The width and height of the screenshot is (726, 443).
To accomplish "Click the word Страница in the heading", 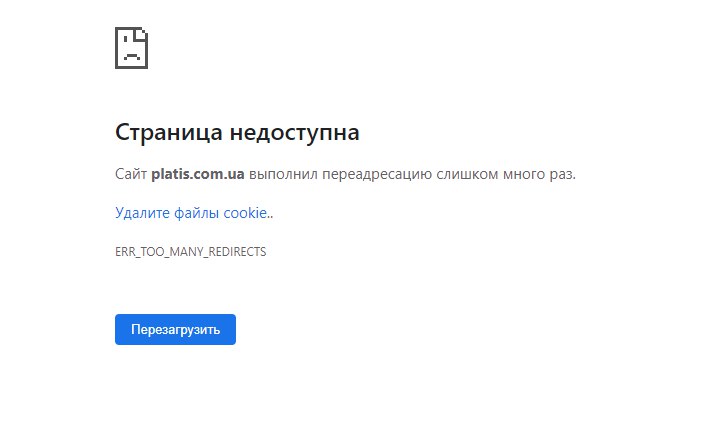I will (169, 132).
